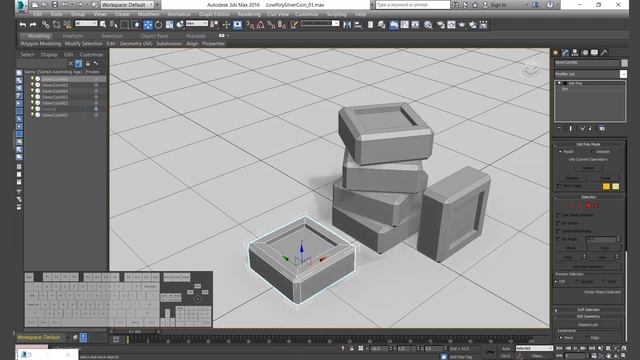Image resolution: width=640 pixels, height=360 pixels.
Task: Toggle the Window/Crossing selection mode
Action: pos(135,25)
